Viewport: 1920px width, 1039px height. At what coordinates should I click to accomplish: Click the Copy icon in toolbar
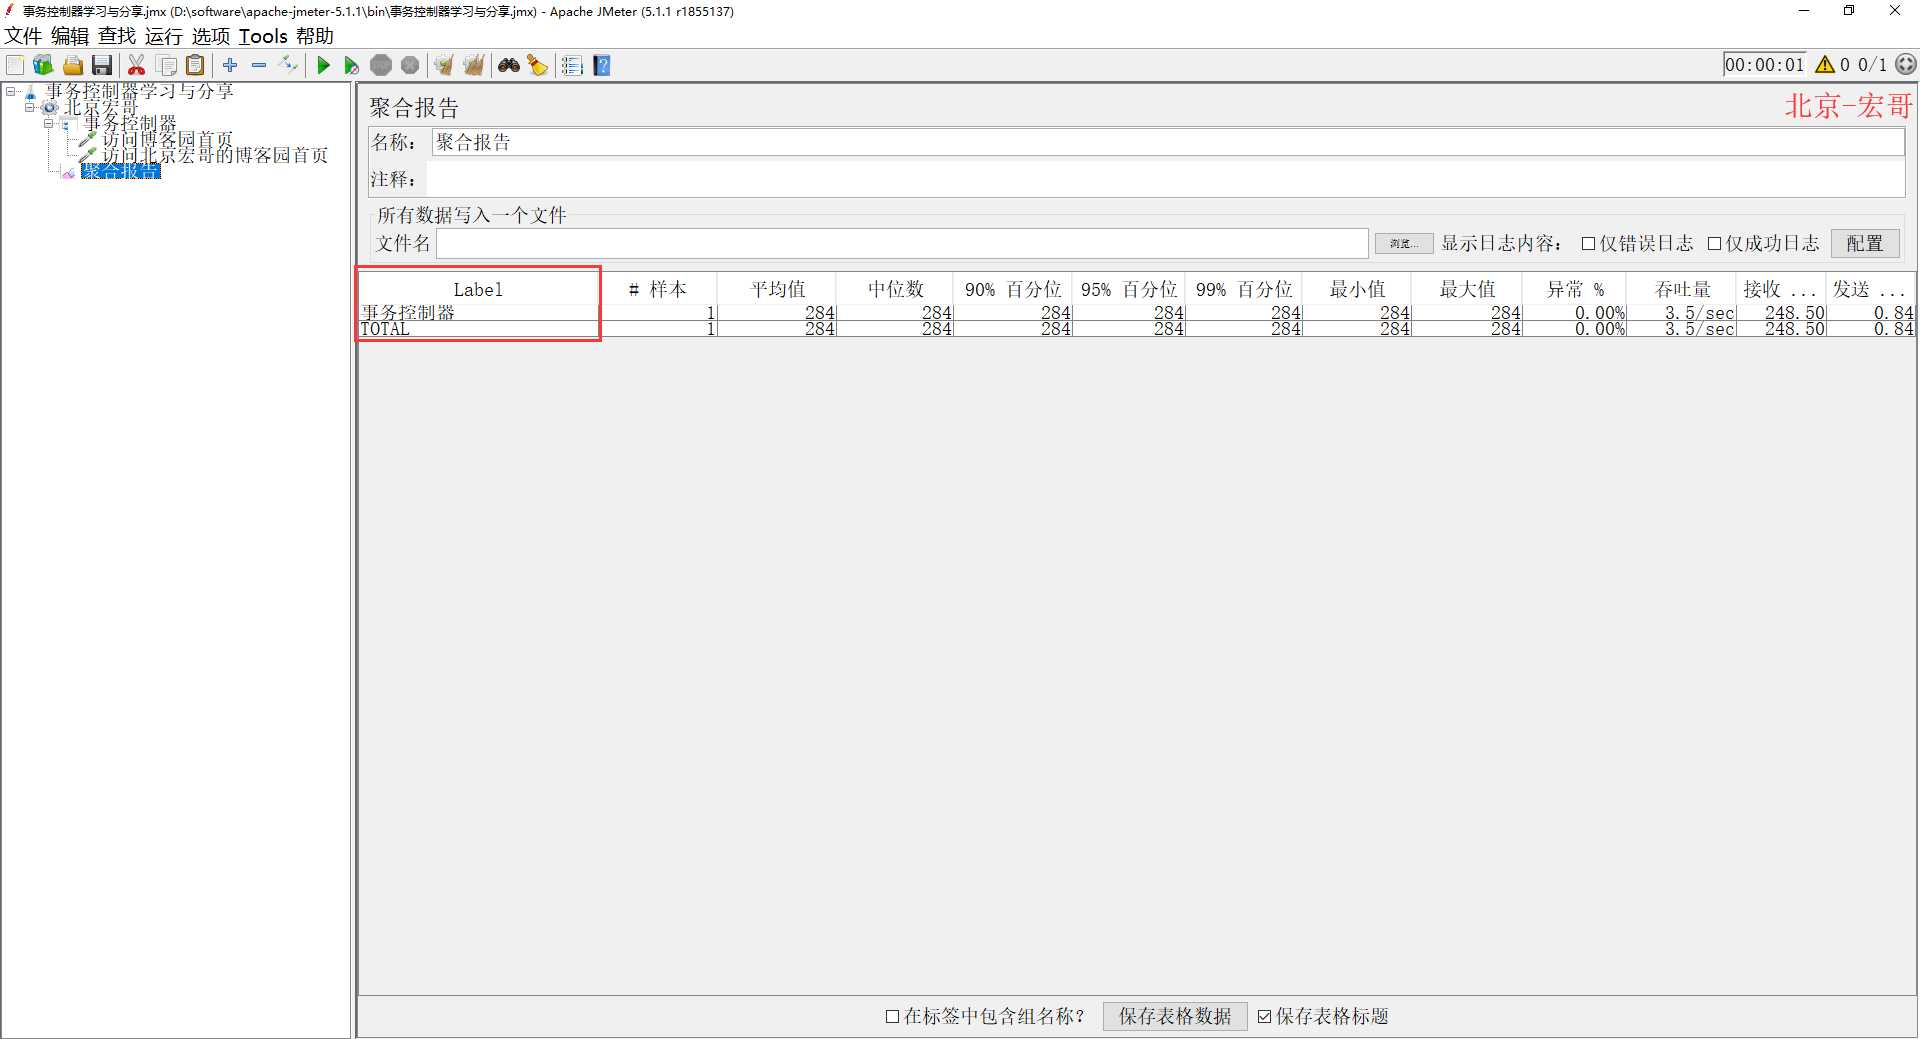(167, 65)
